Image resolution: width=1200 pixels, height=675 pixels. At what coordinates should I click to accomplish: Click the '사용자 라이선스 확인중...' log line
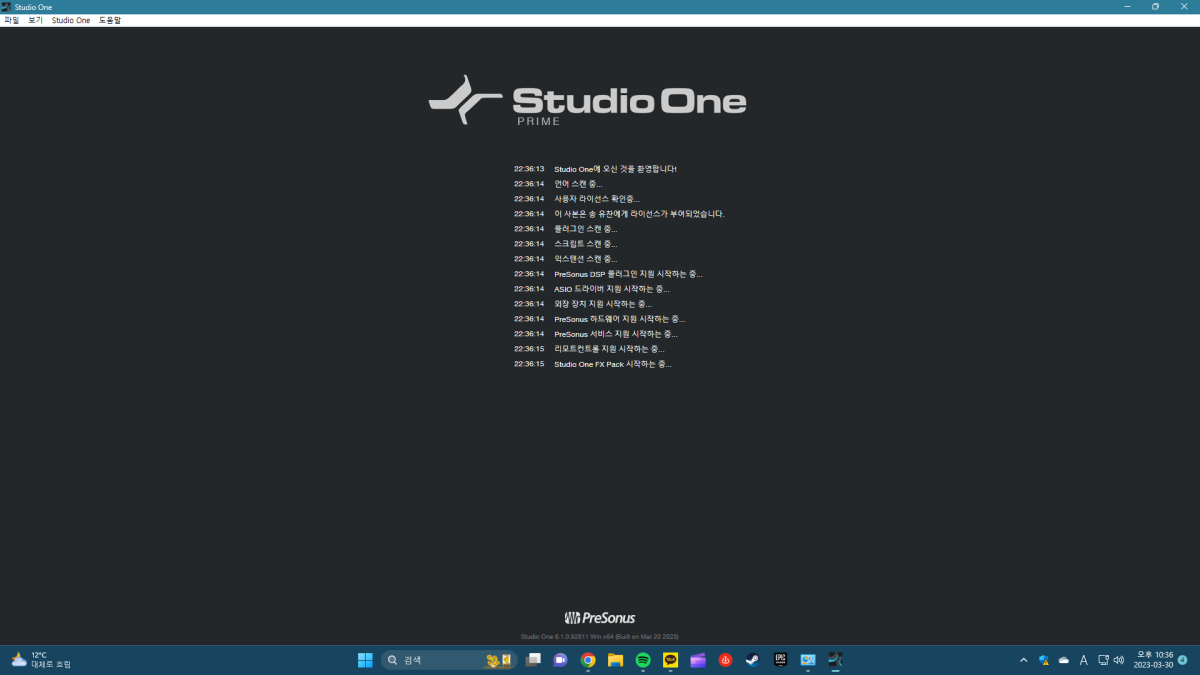tap(597, 199)
